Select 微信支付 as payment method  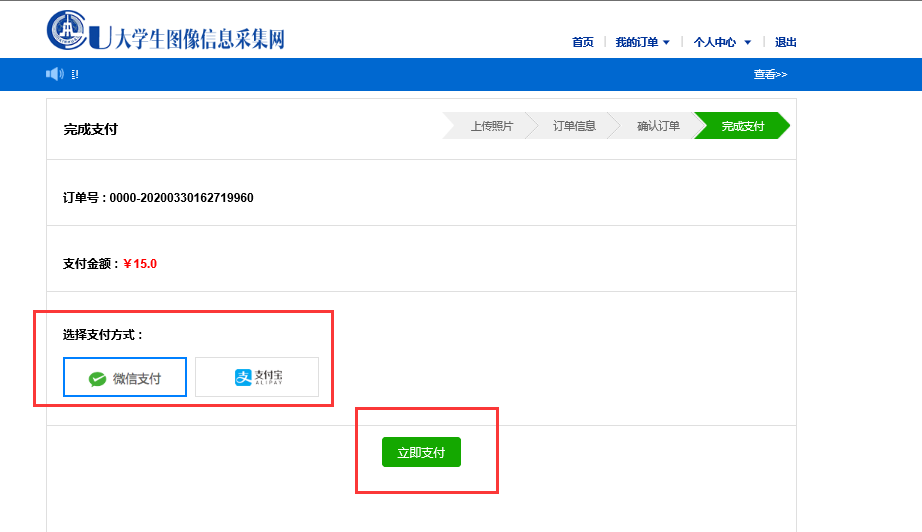coord(125,377)
